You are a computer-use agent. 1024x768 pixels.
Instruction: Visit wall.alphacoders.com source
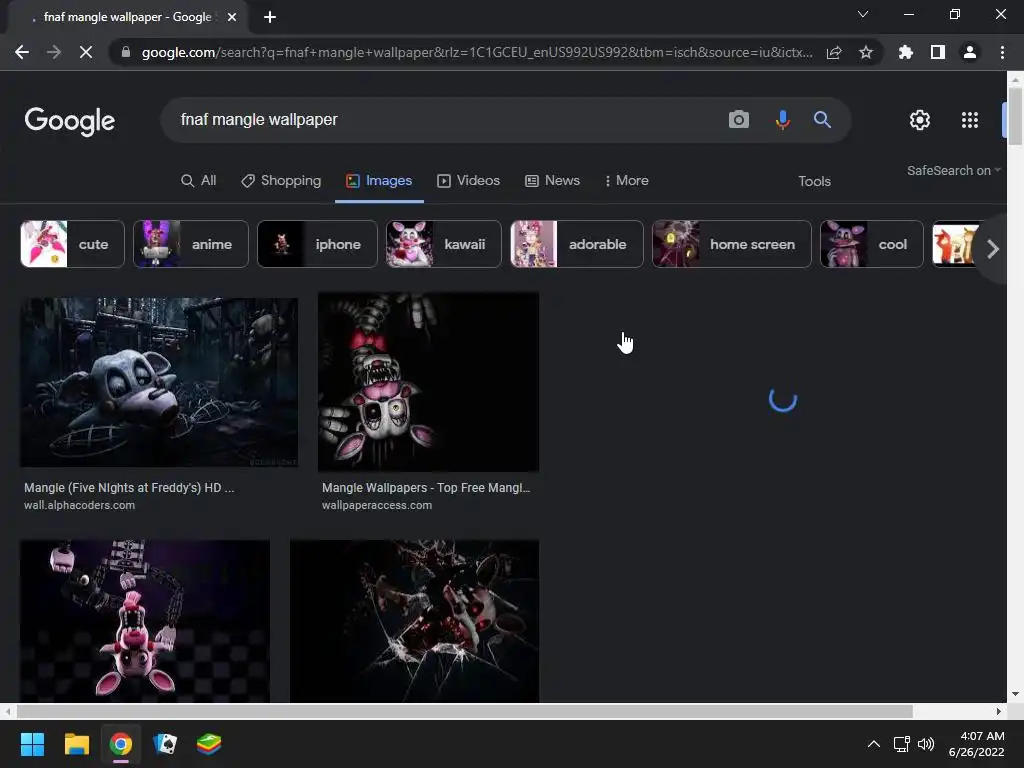point(80,505)
